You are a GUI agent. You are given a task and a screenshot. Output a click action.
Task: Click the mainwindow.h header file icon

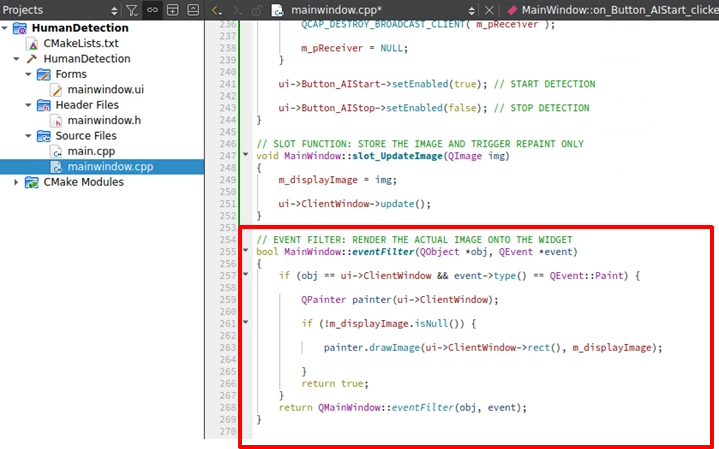56,121
